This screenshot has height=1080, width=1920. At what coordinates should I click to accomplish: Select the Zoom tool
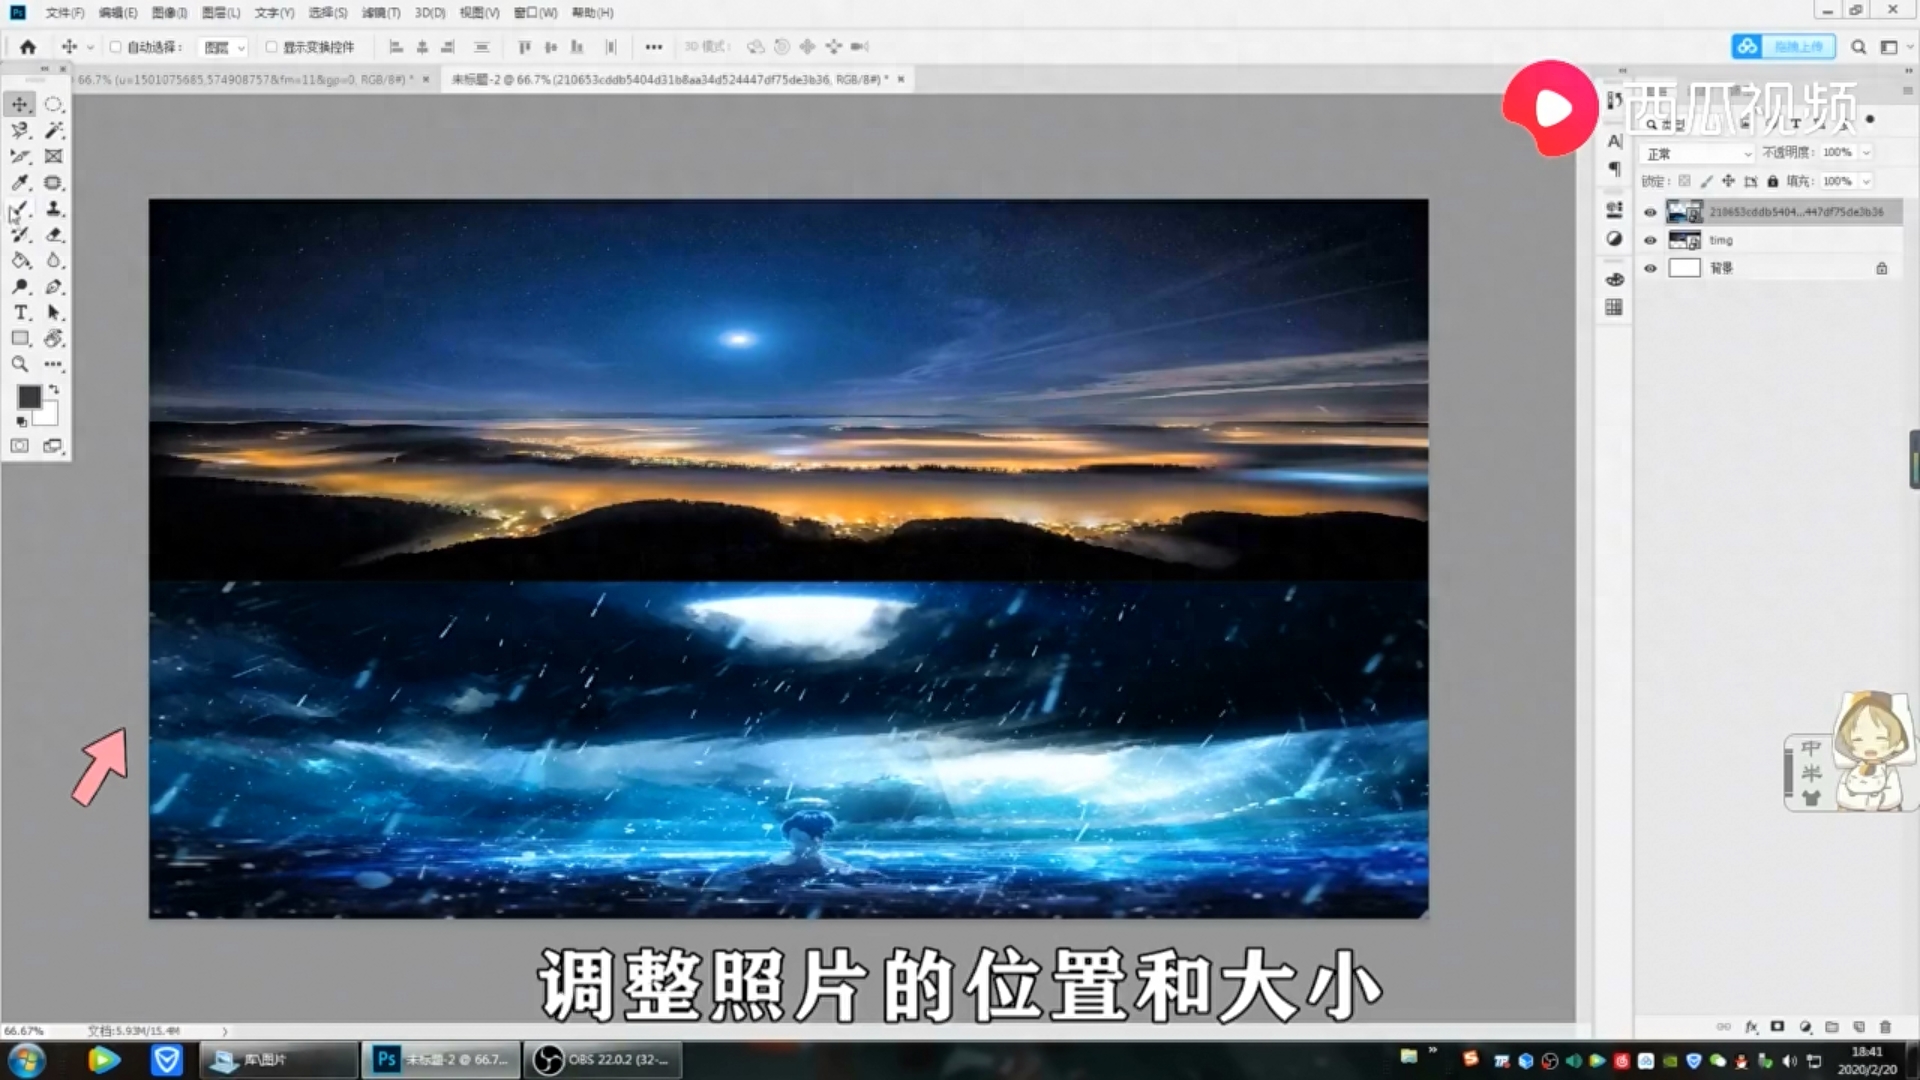pos(19,363)
